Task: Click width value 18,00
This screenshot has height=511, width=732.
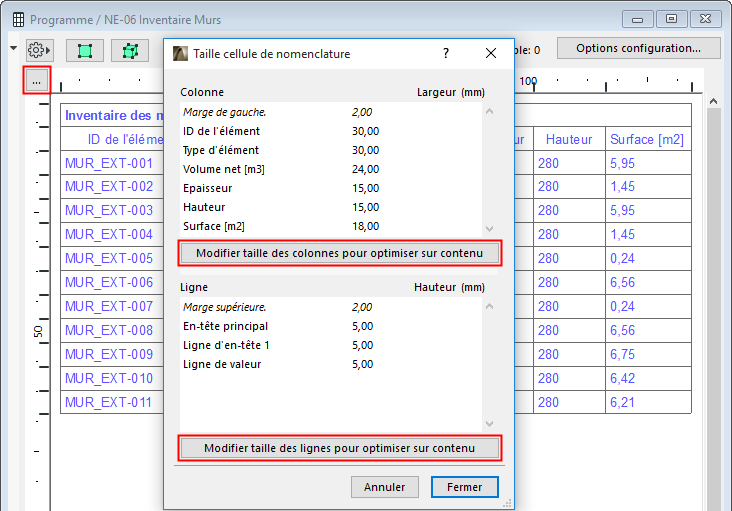Action: click(366, 226)
